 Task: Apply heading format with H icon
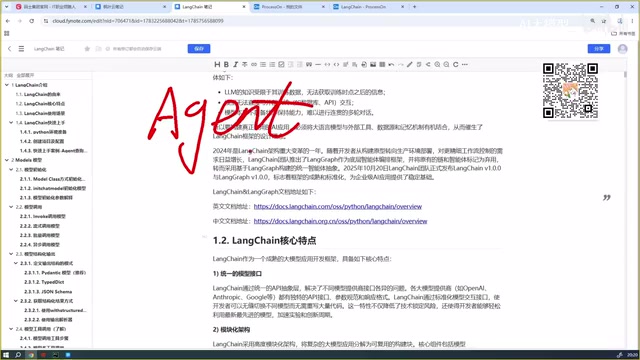tap(217, 64)
